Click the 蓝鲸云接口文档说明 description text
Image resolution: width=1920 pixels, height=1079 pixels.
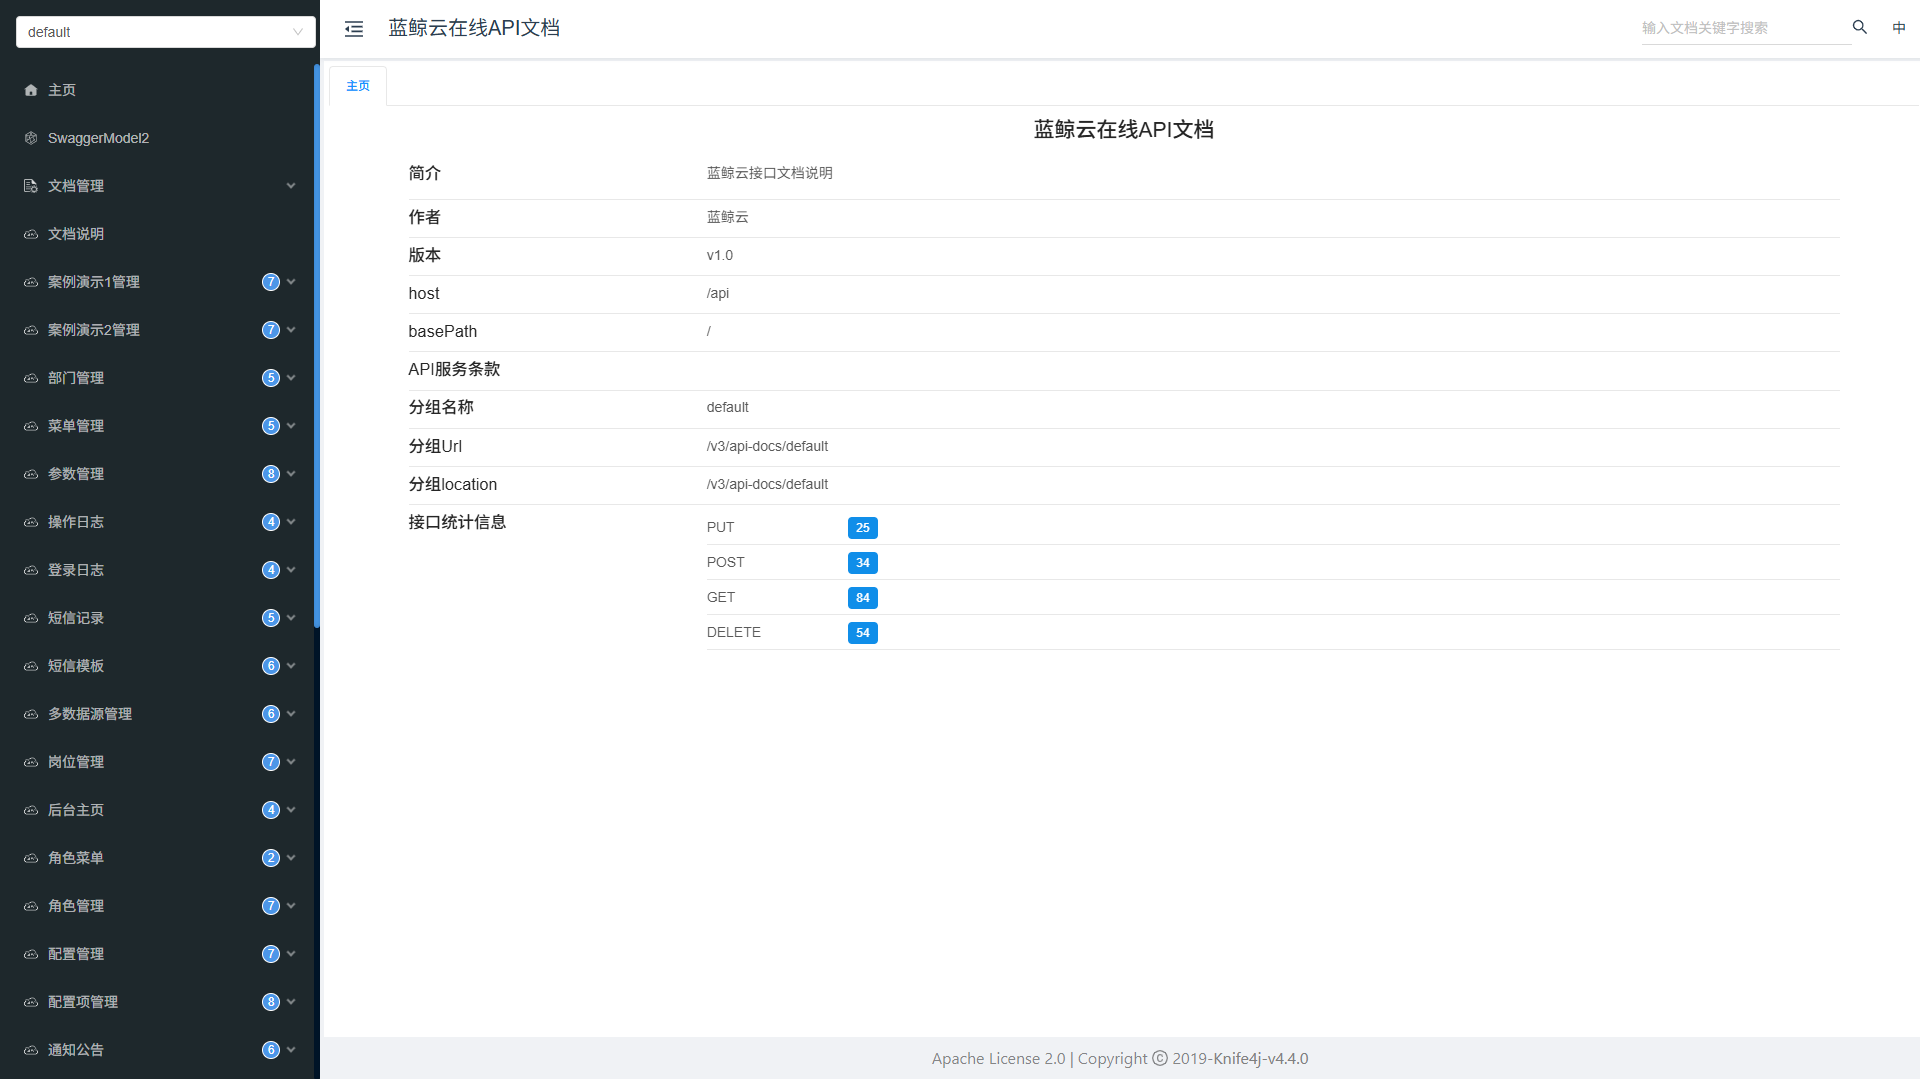coord(769,173)
